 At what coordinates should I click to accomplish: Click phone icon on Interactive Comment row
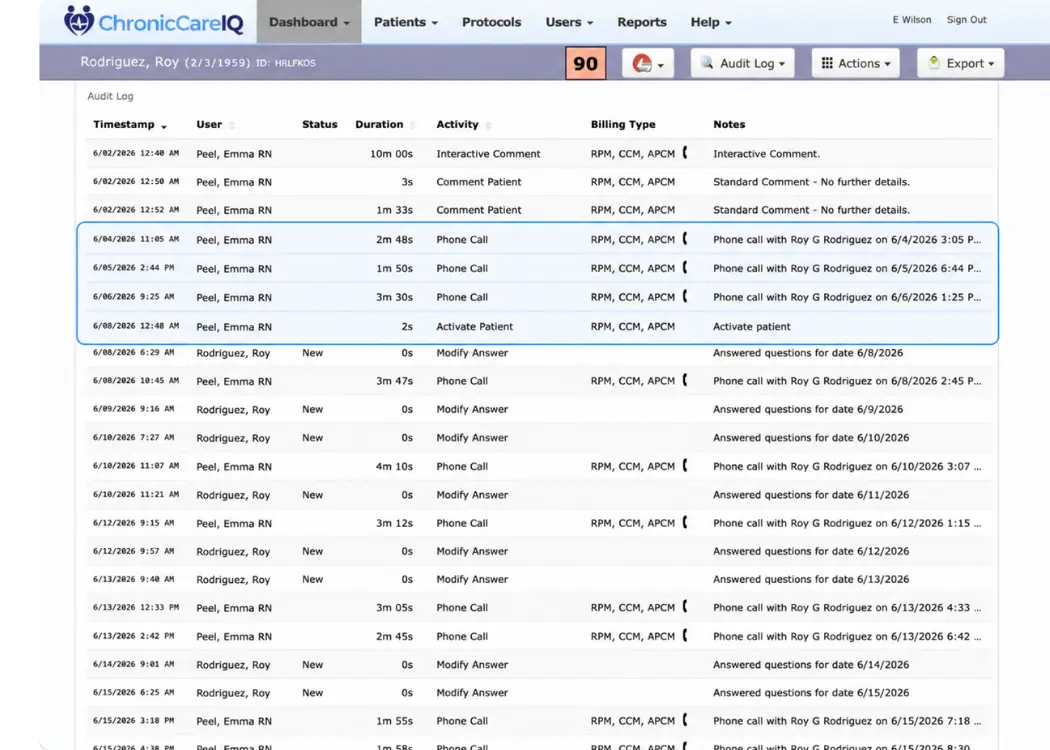684,153
